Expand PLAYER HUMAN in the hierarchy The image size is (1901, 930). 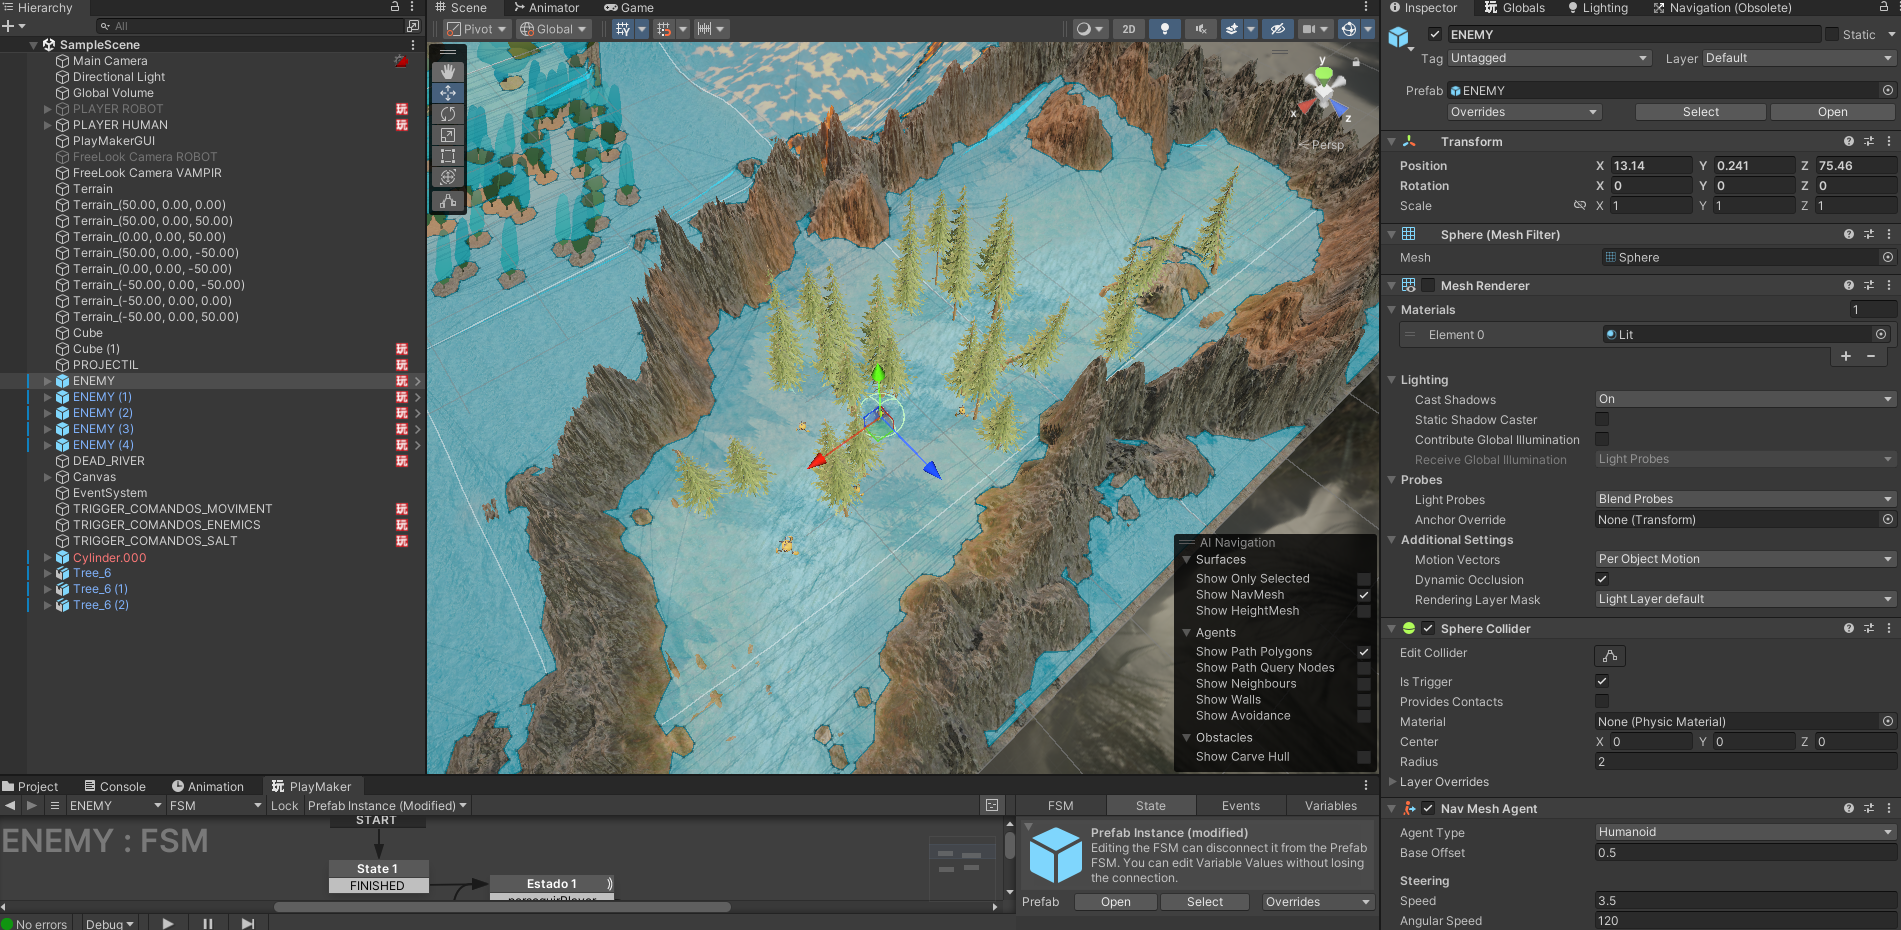(x=47, y=125)
